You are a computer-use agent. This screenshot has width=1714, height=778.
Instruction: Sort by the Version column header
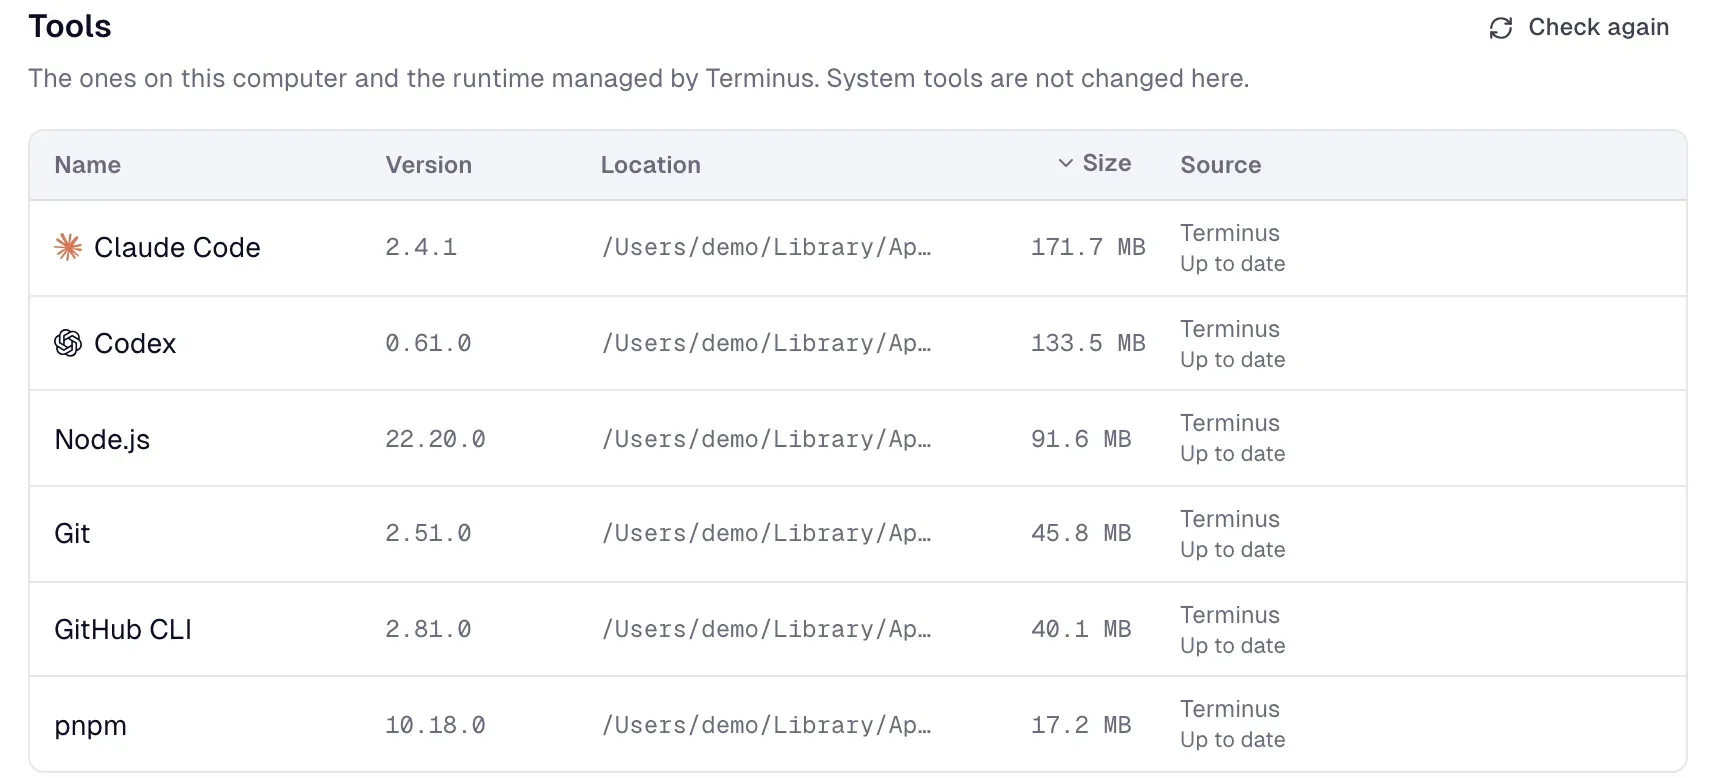point(429,165)
